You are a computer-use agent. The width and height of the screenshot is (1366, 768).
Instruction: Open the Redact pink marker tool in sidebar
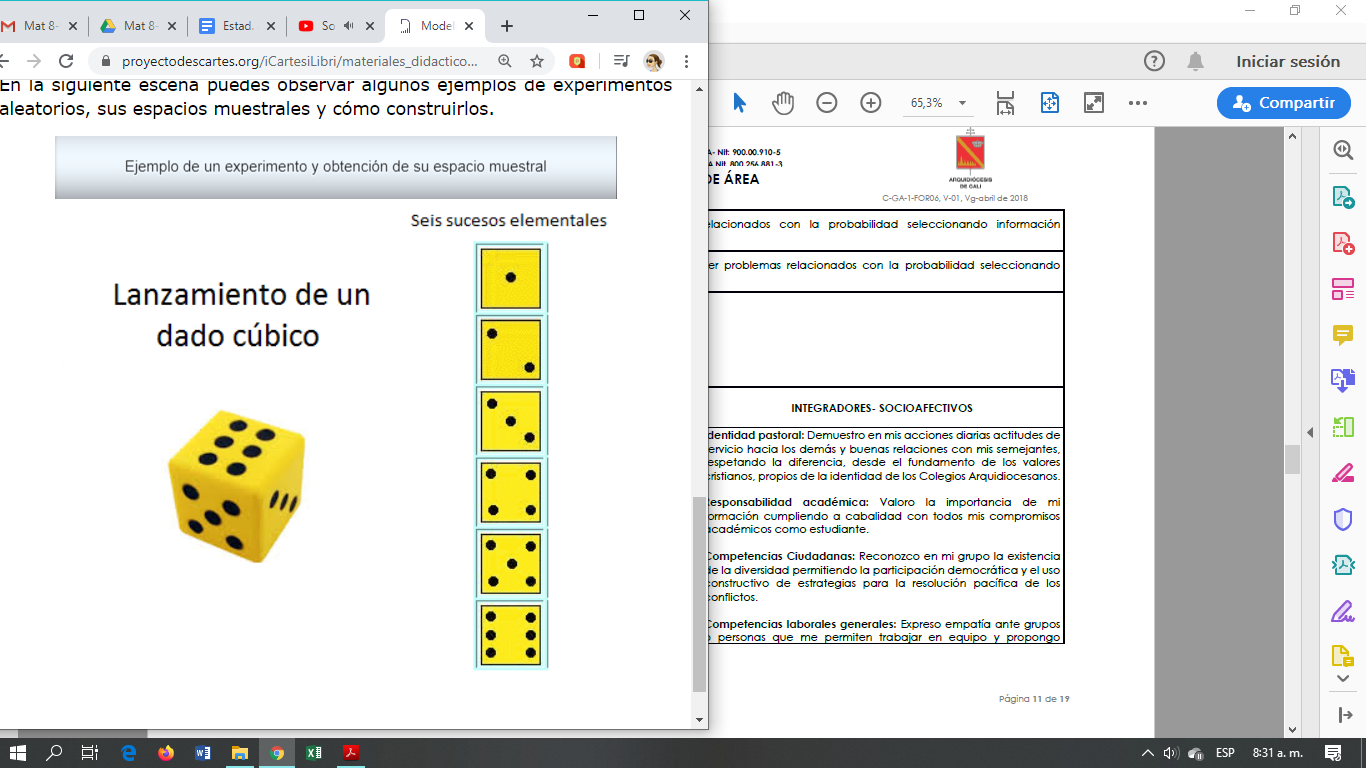(1343, 473)
